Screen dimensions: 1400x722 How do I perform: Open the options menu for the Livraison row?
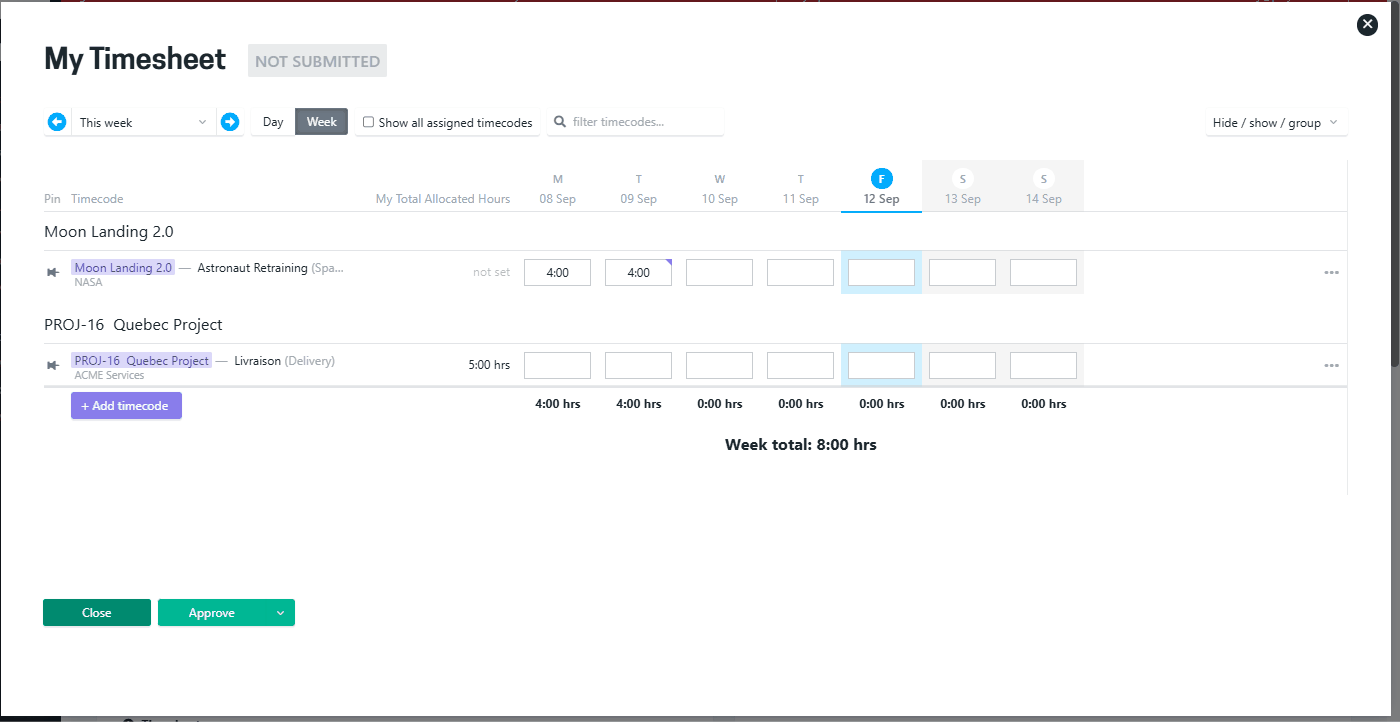pos(1331,365)
